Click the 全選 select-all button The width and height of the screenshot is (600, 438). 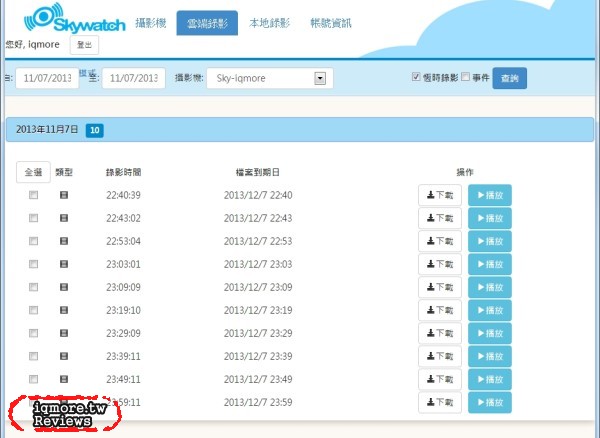tap(33, 172)
